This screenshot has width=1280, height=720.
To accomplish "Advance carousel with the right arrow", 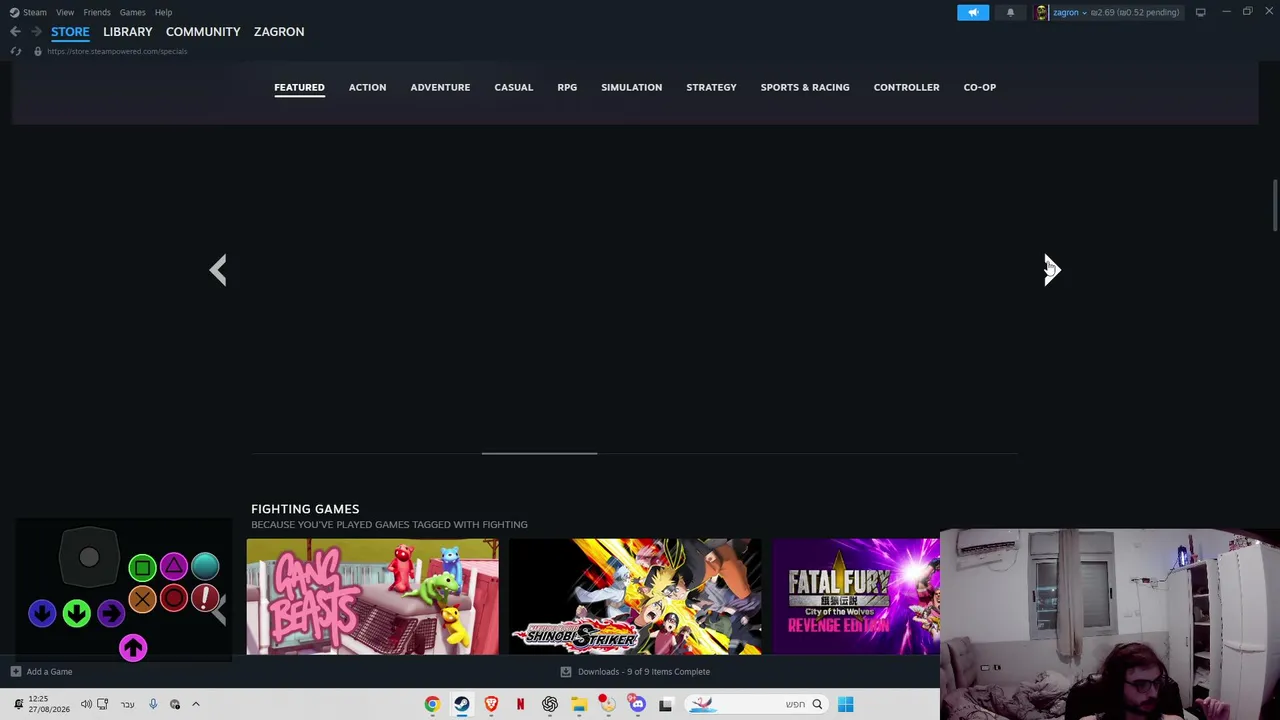I will click(1051, 270).
